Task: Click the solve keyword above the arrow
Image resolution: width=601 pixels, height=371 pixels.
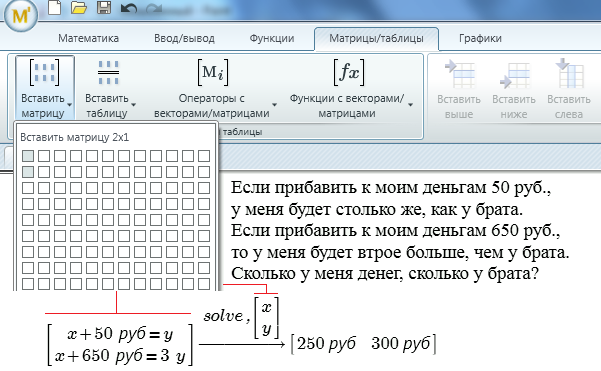Action: click(x=223, y=316)
